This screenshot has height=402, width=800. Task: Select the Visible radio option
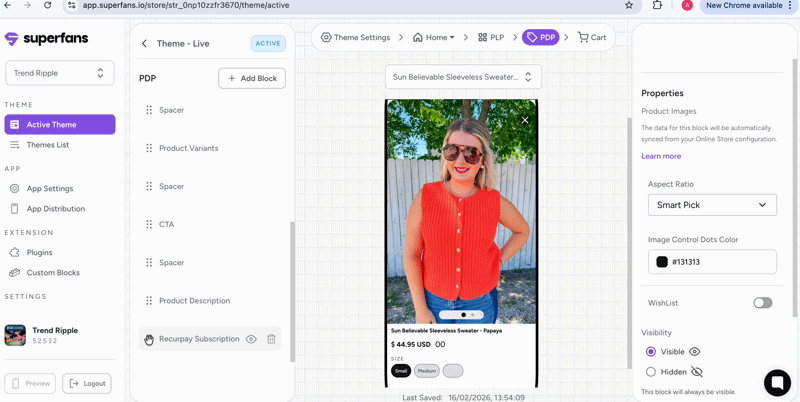pos(651,352)
